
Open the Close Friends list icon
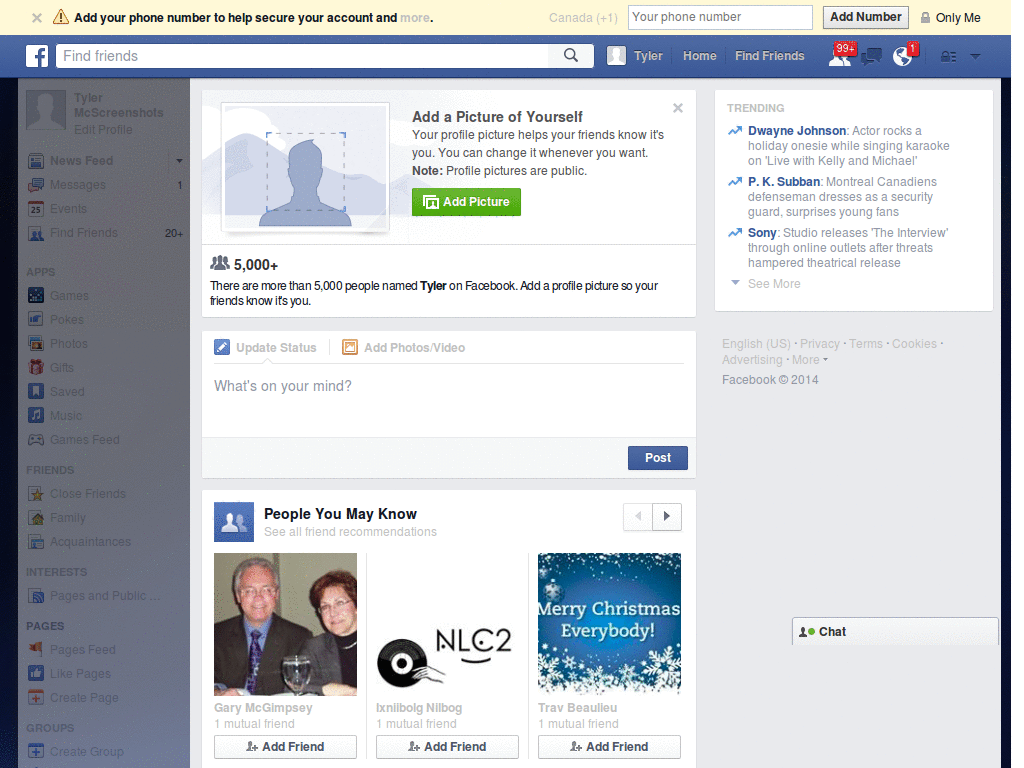coord(36,494)
